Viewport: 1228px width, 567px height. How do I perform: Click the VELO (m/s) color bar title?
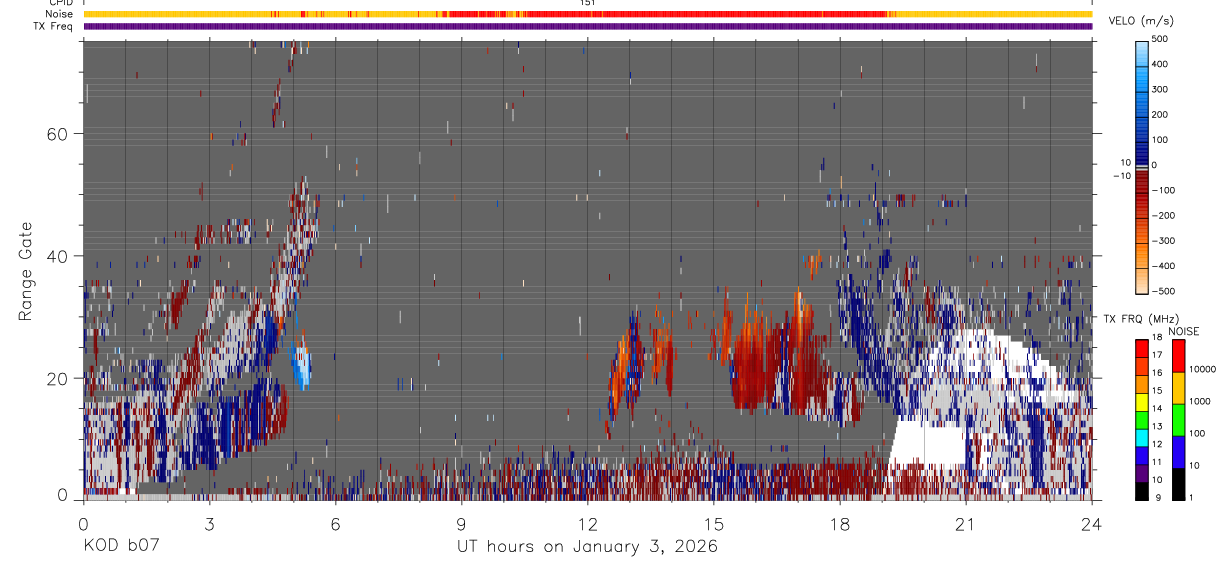pyautogui.click(x=1140, y=21)
